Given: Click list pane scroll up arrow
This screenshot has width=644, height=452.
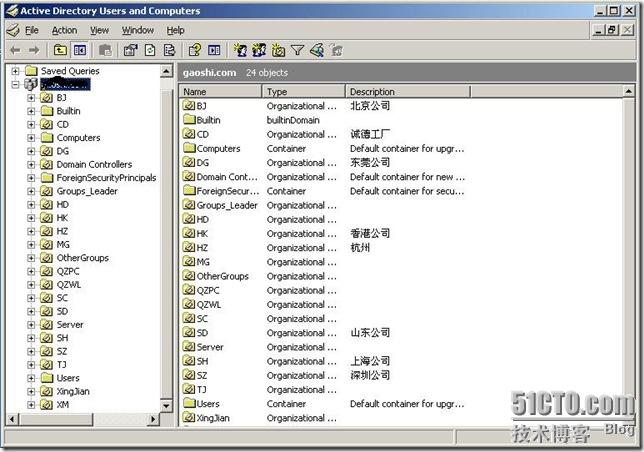Looking at the screenshot, I should [x=628, y=91].
